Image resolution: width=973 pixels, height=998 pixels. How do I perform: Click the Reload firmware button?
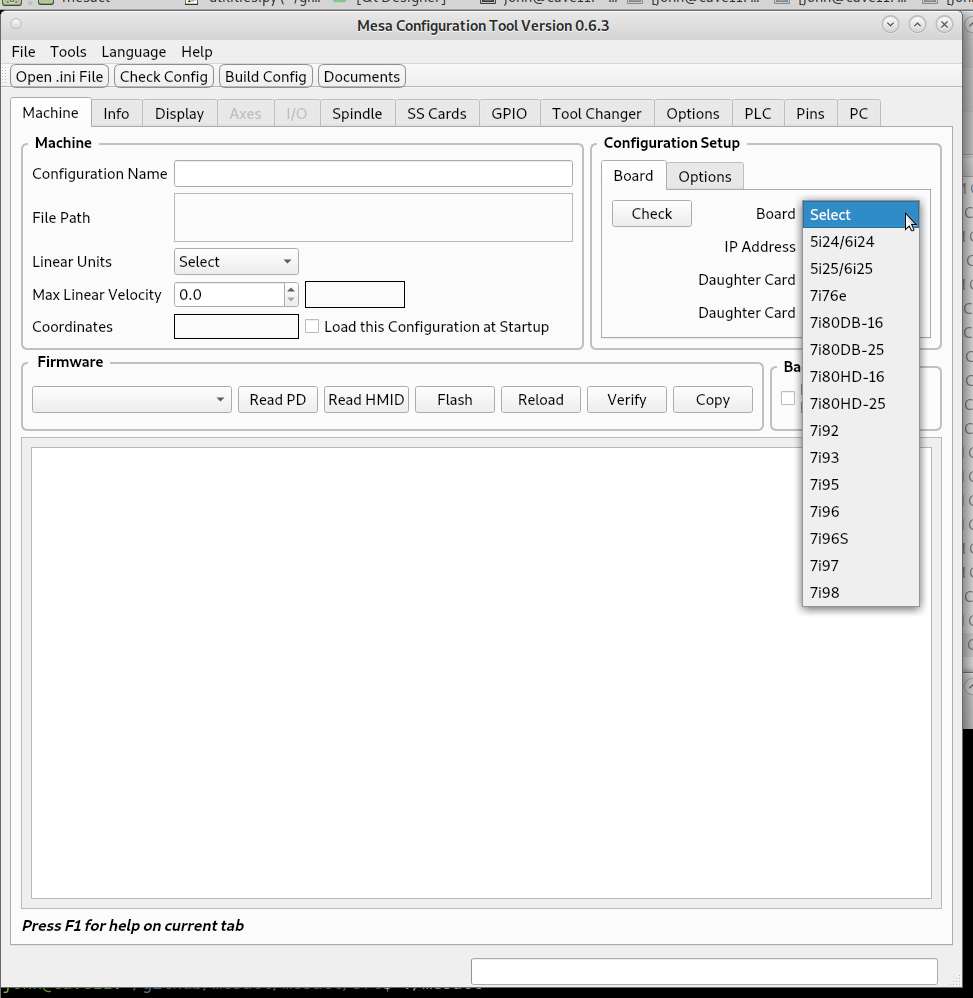[x=540, y=400]
